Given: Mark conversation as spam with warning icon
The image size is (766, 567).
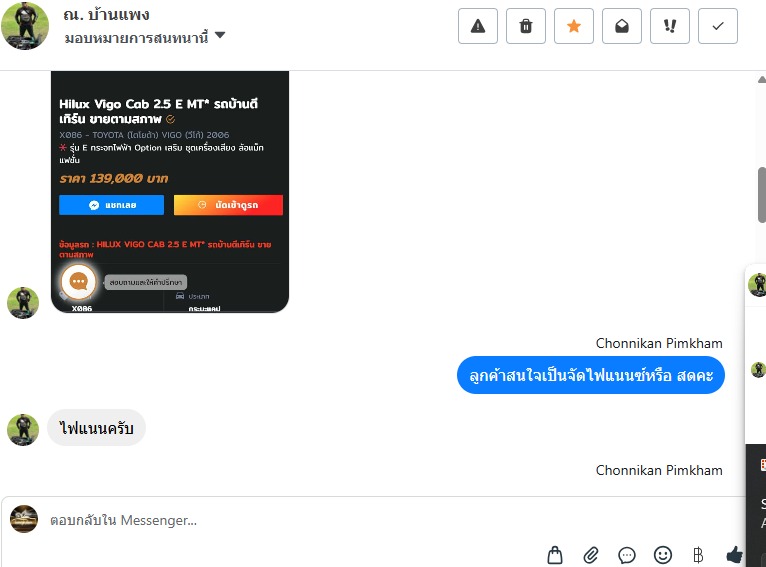Looking at the screenshot, I should [478, 26].
